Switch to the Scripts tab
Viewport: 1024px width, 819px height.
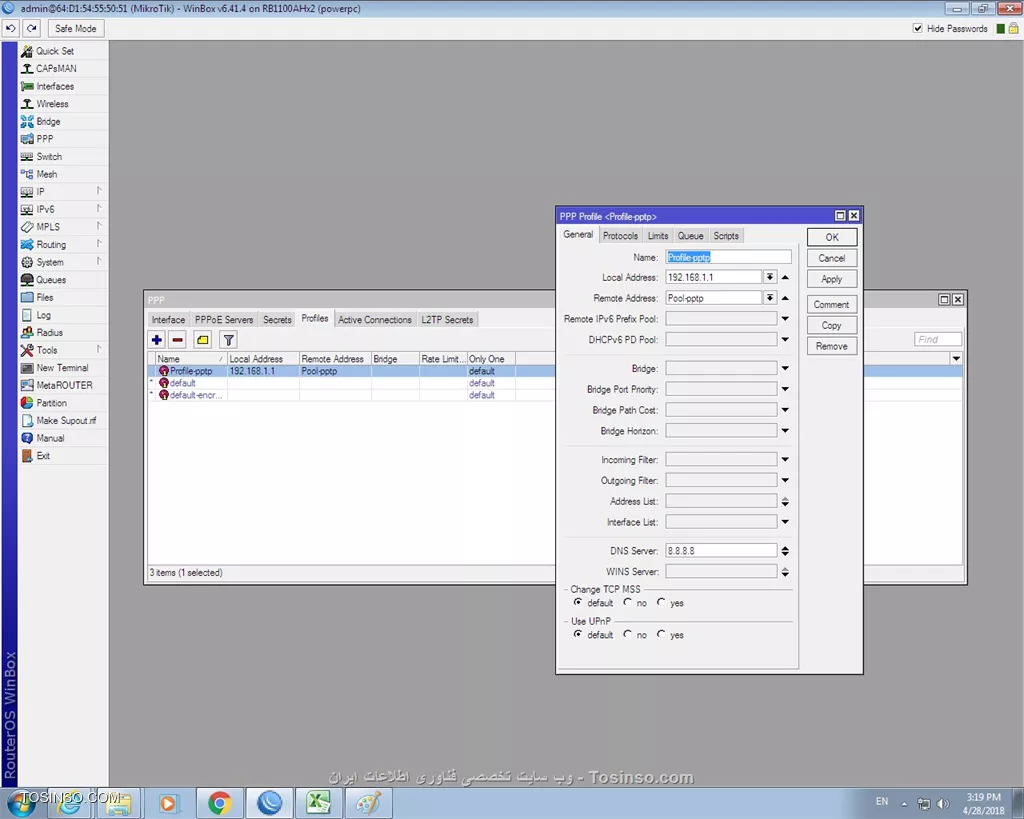click(x=726, y=236)
